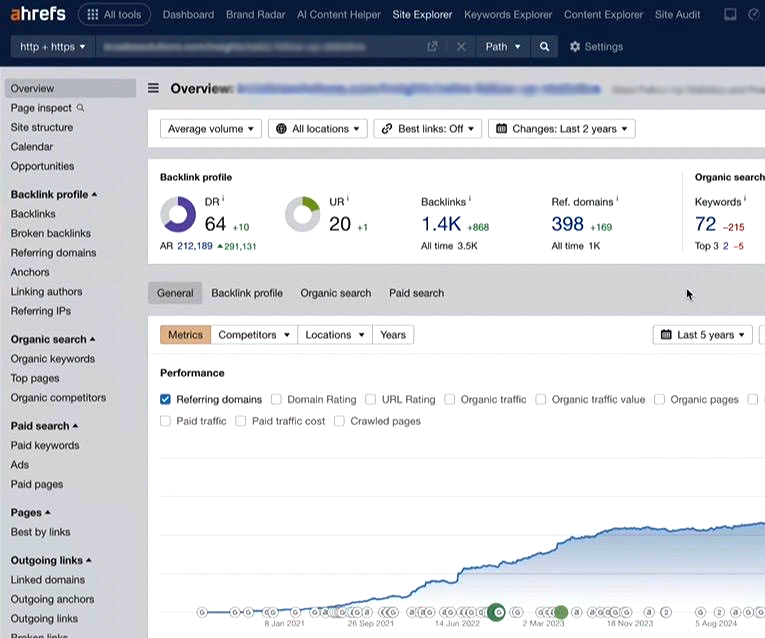
Task: Open the URL in new tab icon
Action: coord(432,47)
